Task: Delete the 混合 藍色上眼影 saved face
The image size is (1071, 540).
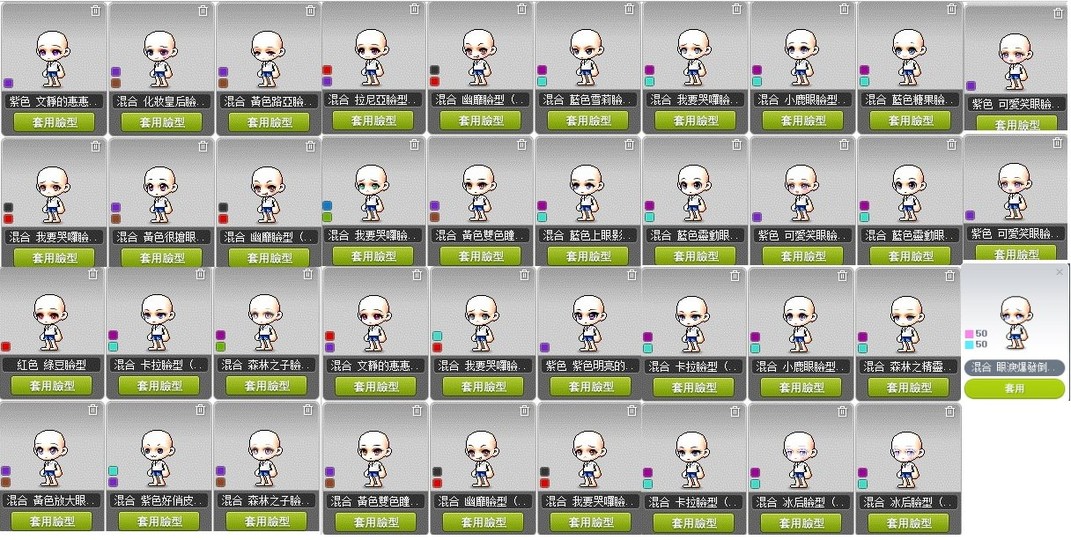Action: [629, 145]
